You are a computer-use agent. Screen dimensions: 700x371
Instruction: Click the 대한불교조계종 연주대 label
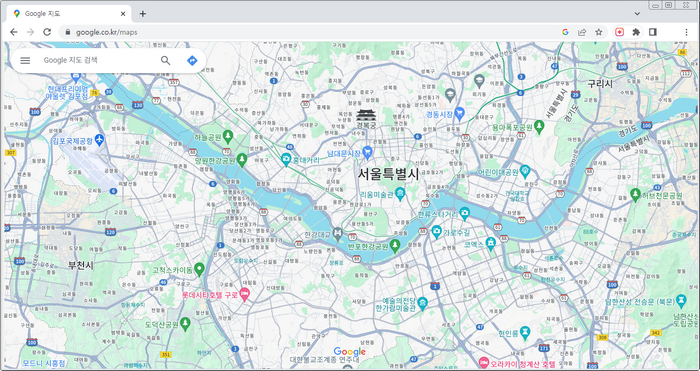click(325, 359)
